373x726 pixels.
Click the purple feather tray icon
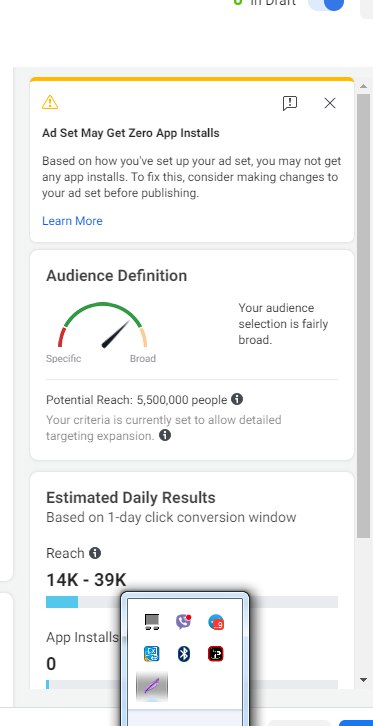coord(152,686)
